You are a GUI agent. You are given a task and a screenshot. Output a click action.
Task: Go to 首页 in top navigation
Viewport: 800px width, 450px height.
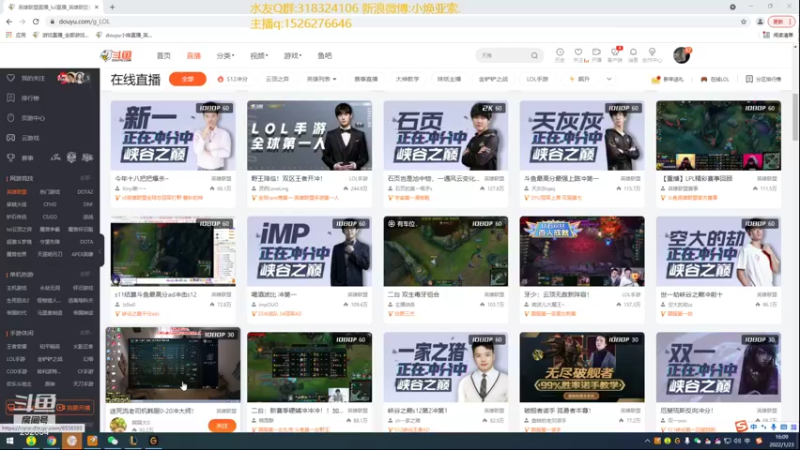click(163, 56)
